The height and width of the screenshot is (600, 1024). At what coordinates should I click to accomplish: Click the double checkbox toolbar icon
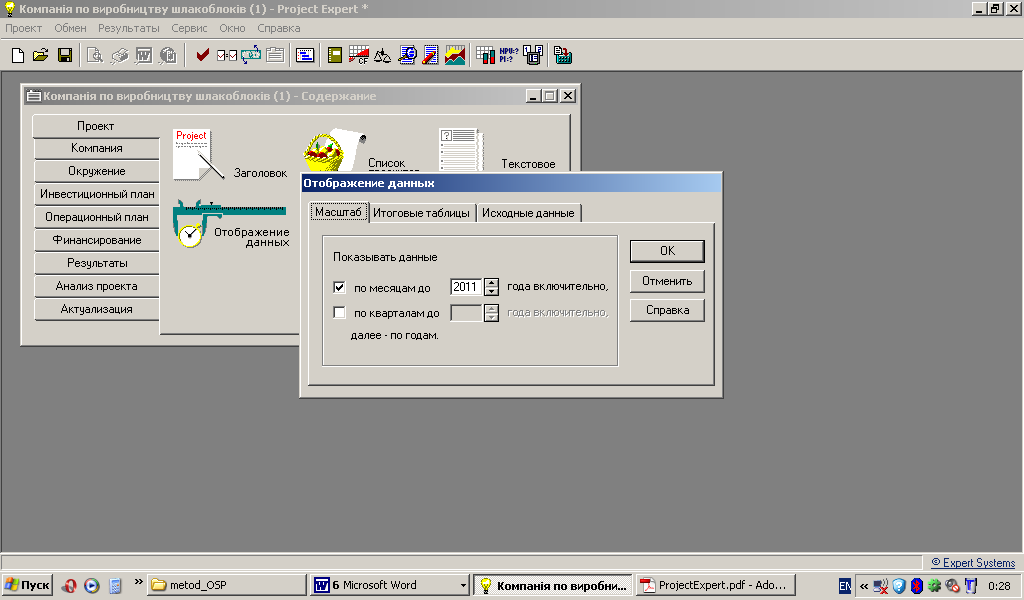tap(227, 55)
